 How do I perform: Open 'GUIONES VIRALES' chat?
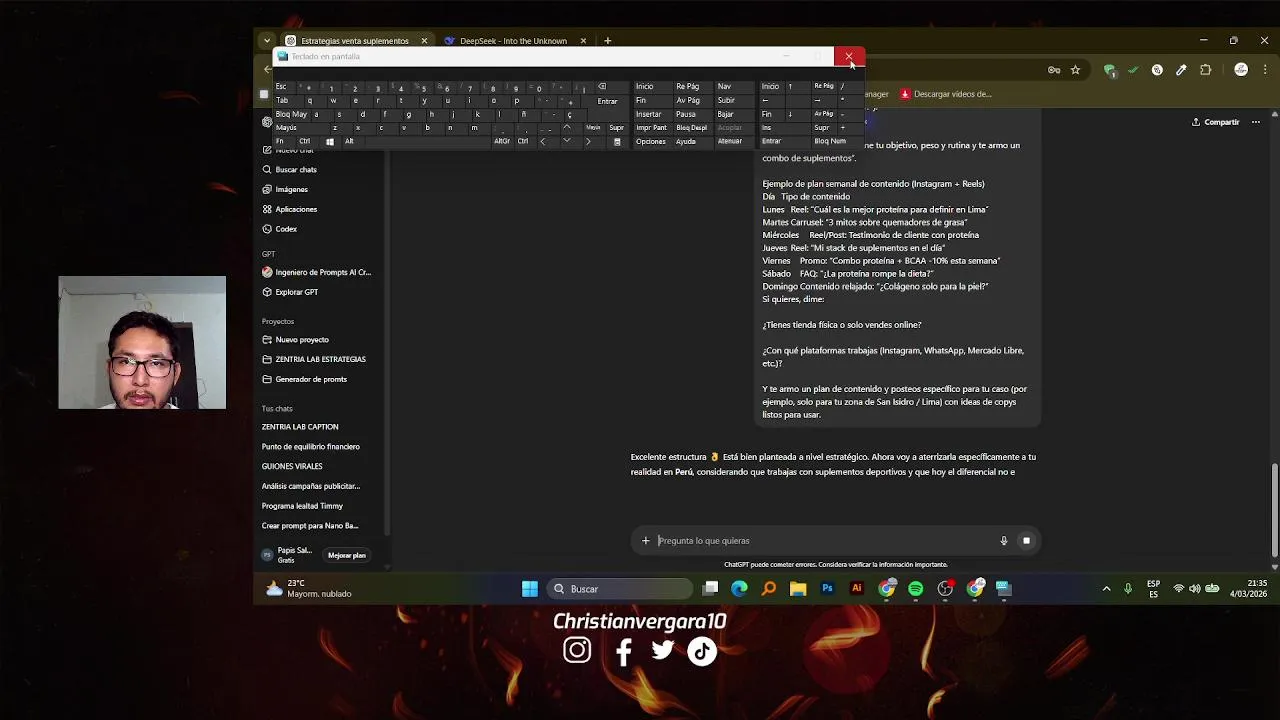pos(292,466)
